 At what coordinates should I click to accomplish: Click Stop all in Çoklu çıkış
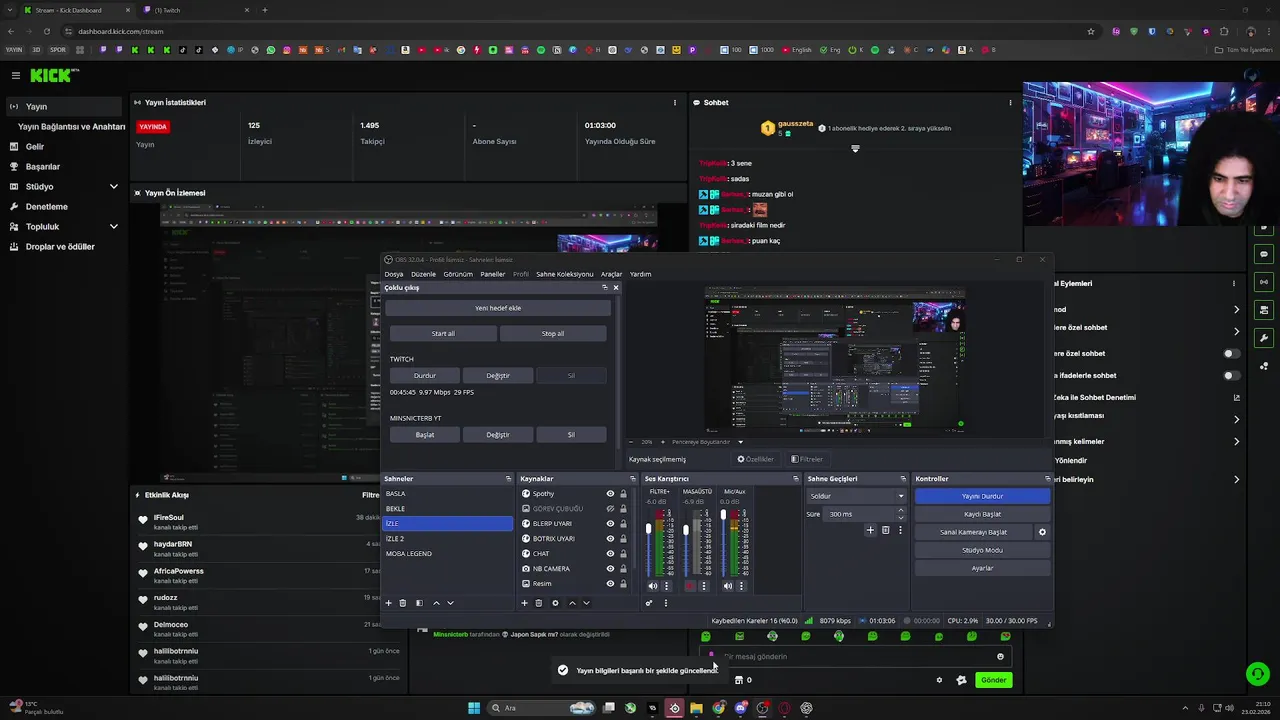553,334
